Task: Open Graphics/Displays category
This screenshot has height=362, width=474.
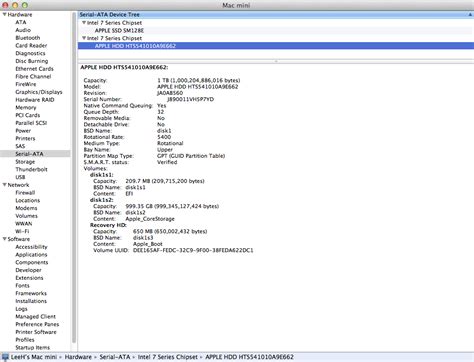Action: (x=39, y=92)
